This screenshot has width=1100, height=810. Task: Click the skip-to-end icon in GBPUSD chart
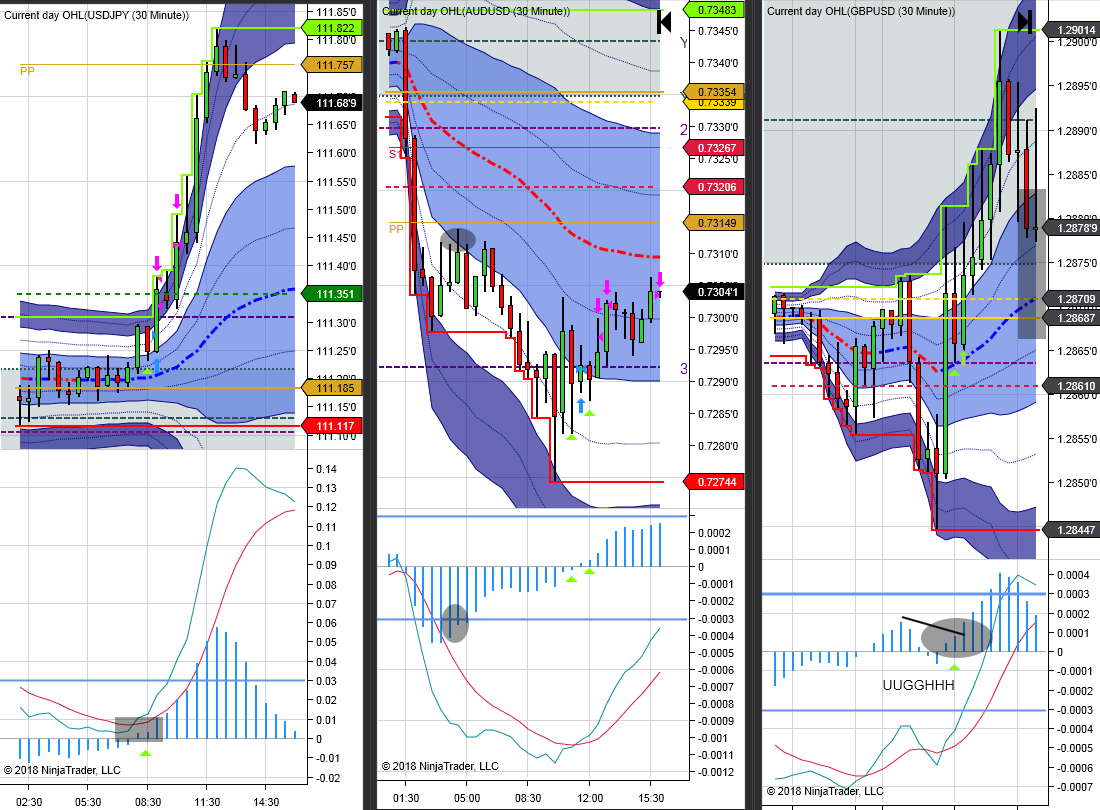(x=1025, y=22)
